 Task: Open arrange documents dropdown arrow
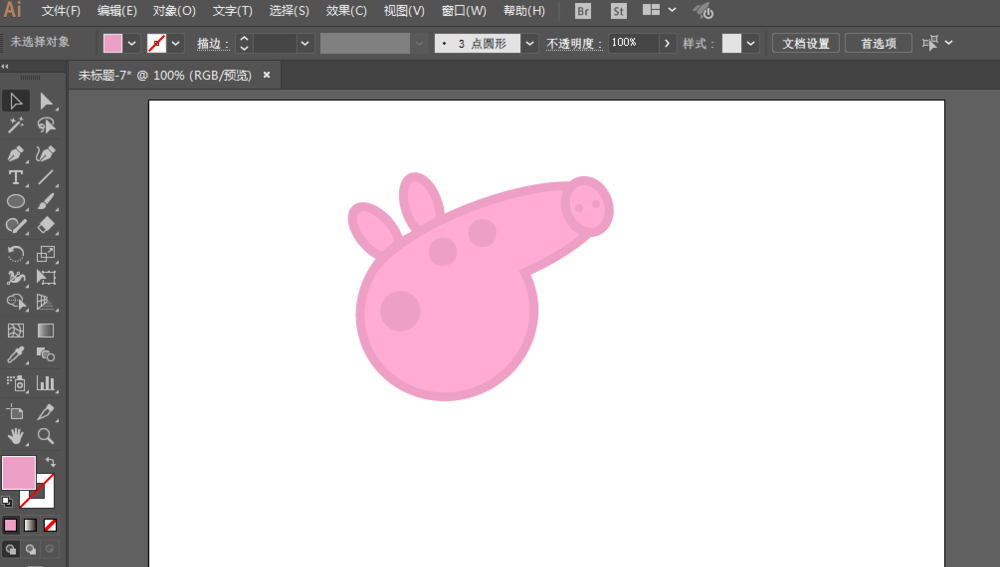pyautogui.click(x=672, y=10)
